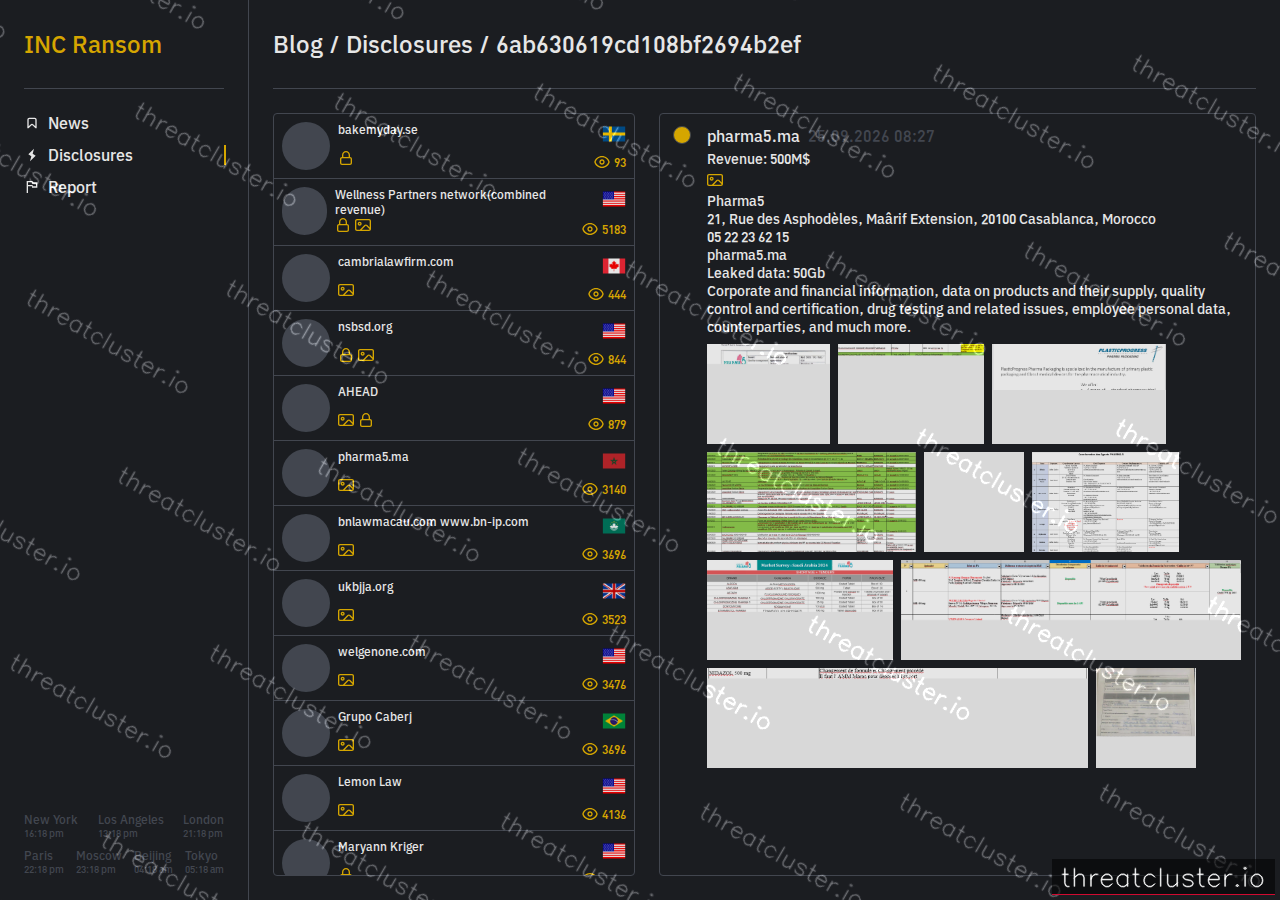
Task: Open the Pharma5 logo document thumbnail
Action: click(768, 394)
